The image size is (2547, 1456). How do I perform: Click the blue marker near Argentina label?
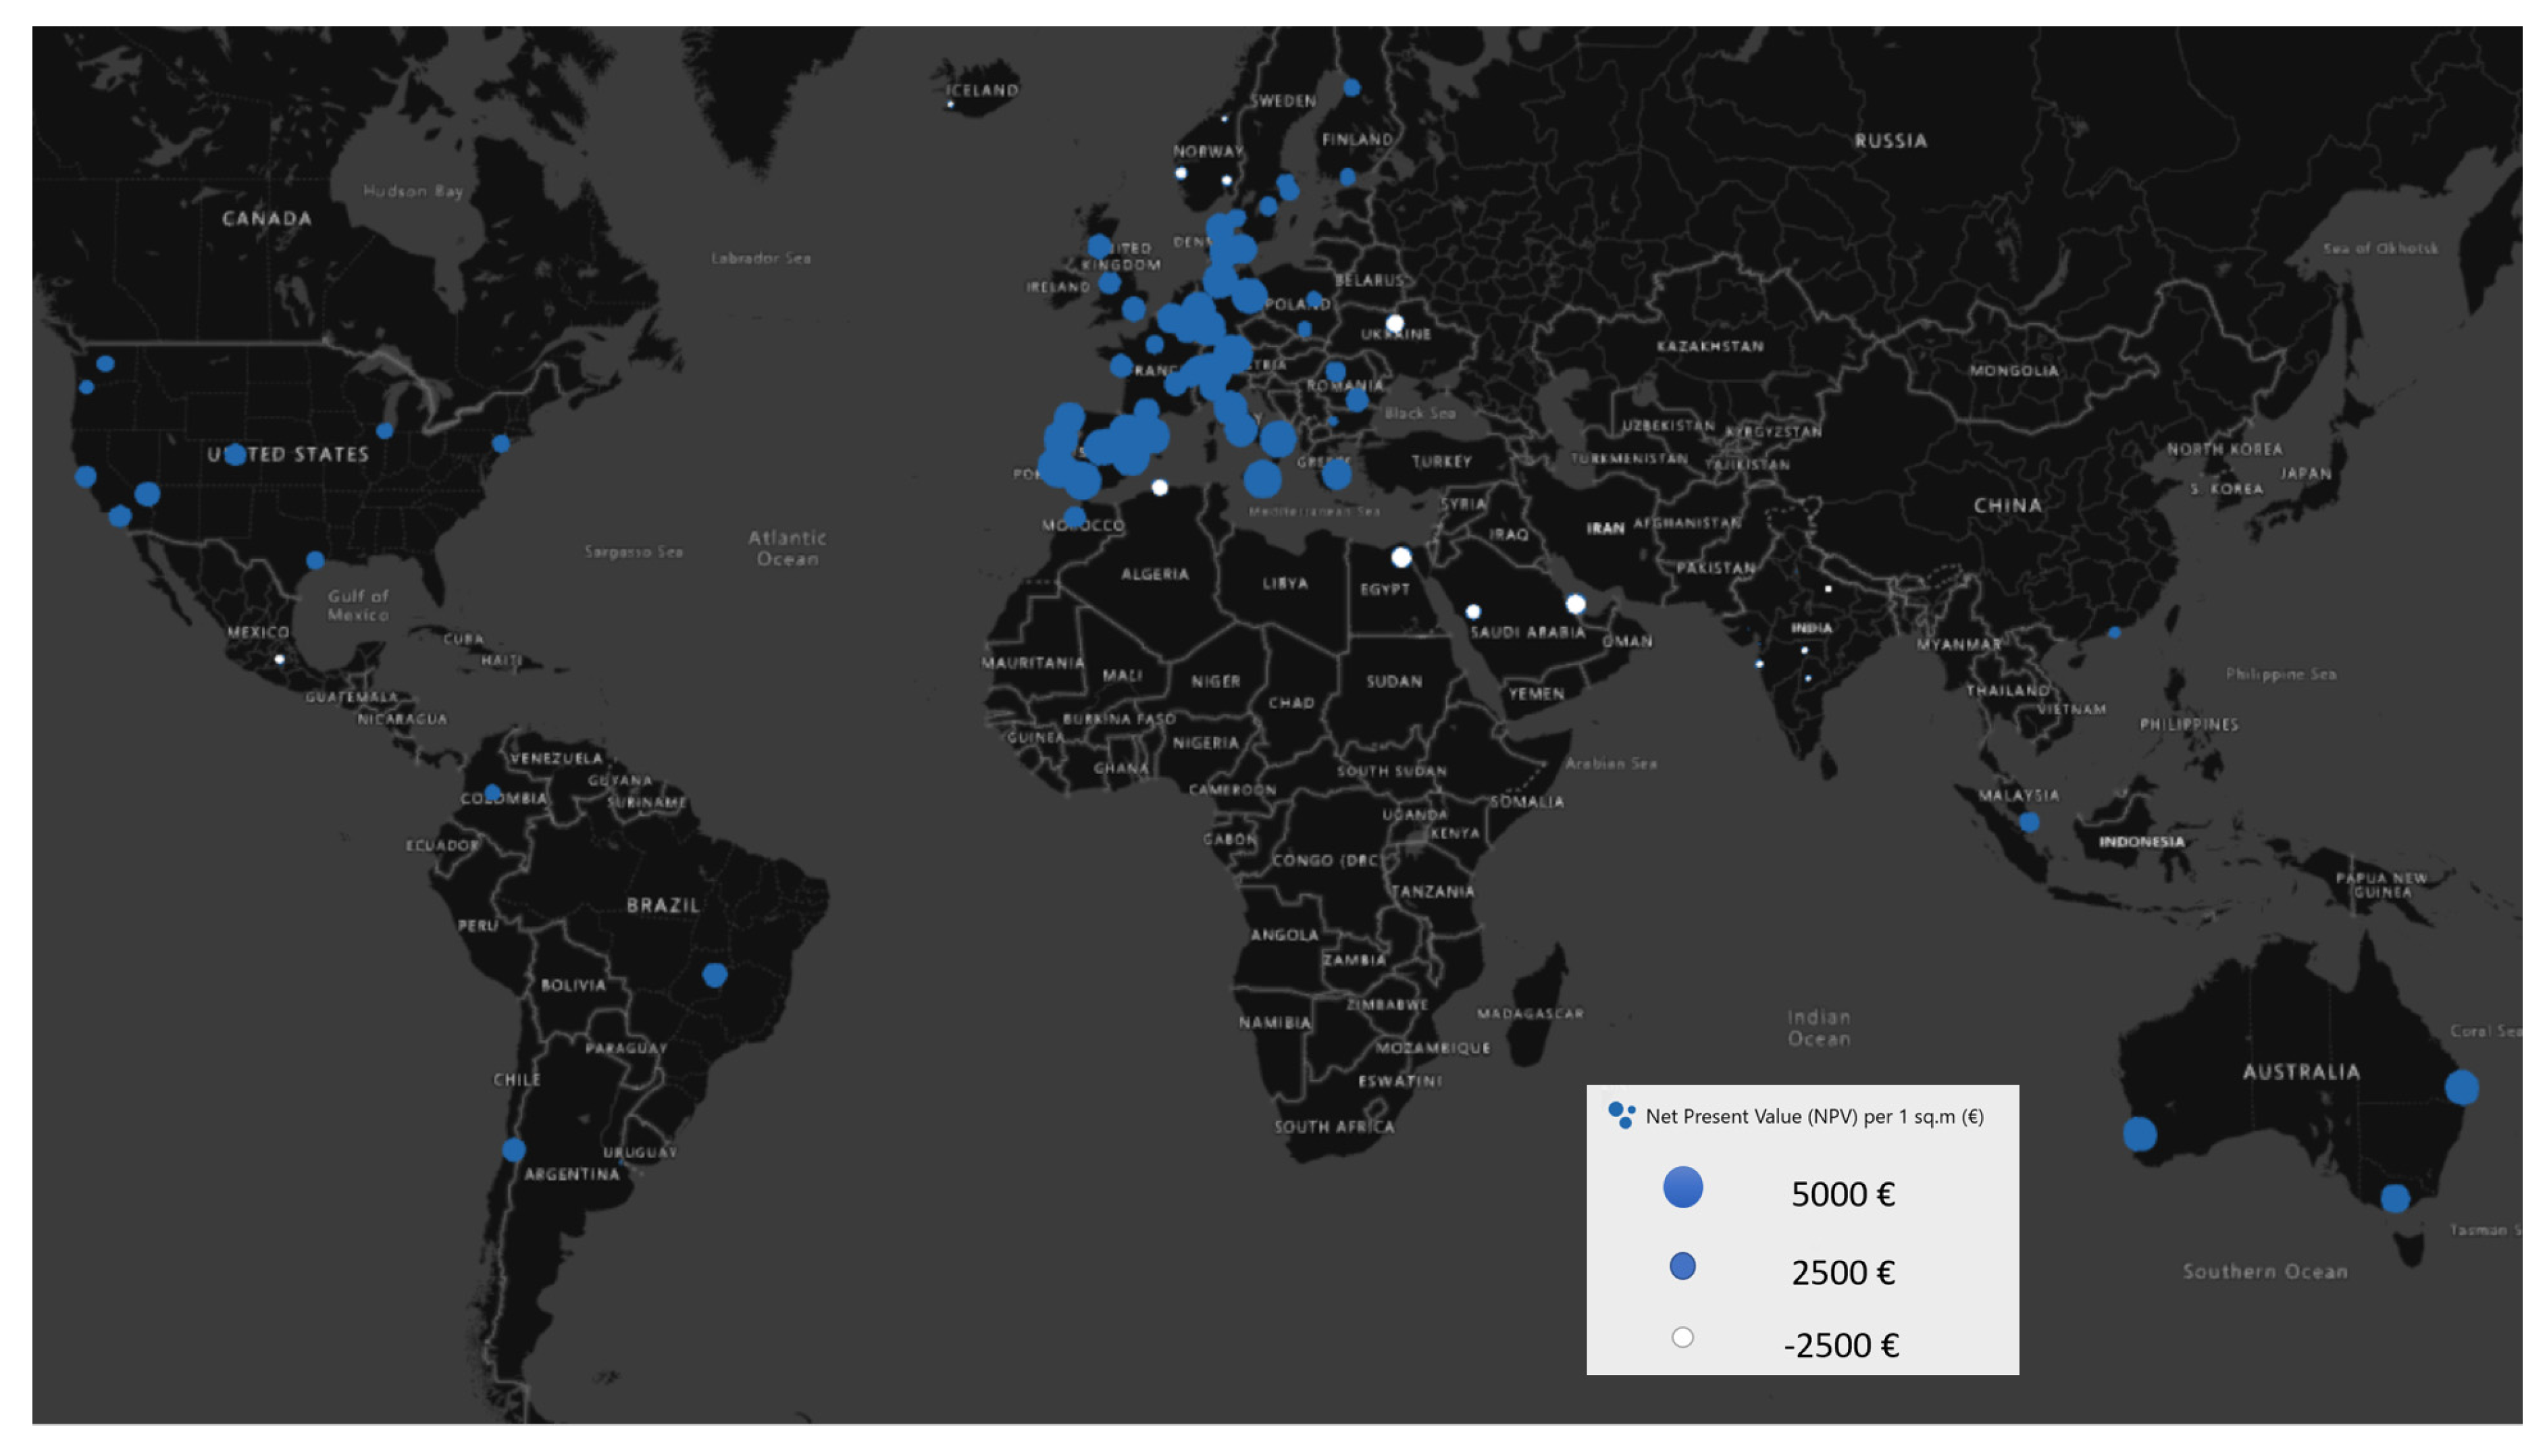click(513, 1150)
